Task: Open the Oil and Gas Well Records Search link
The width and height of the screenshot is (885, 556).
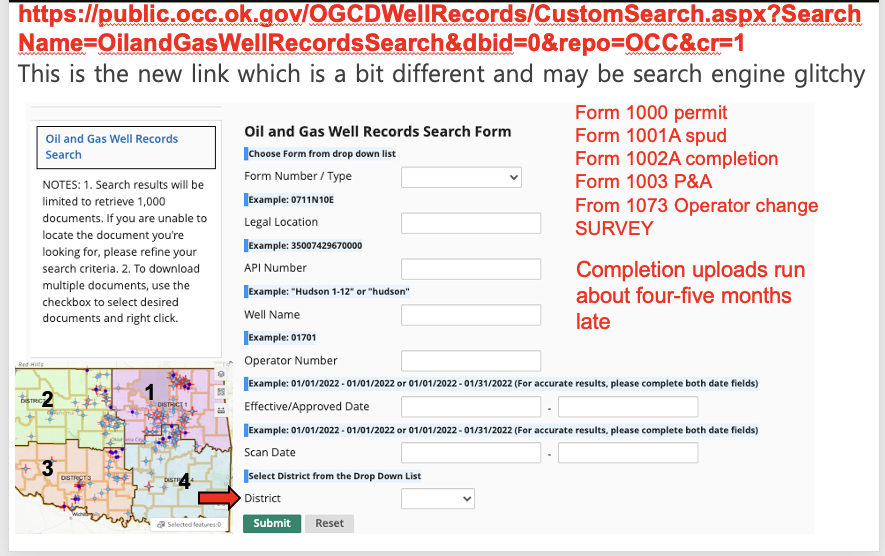Action: click(x=112, y=147)
